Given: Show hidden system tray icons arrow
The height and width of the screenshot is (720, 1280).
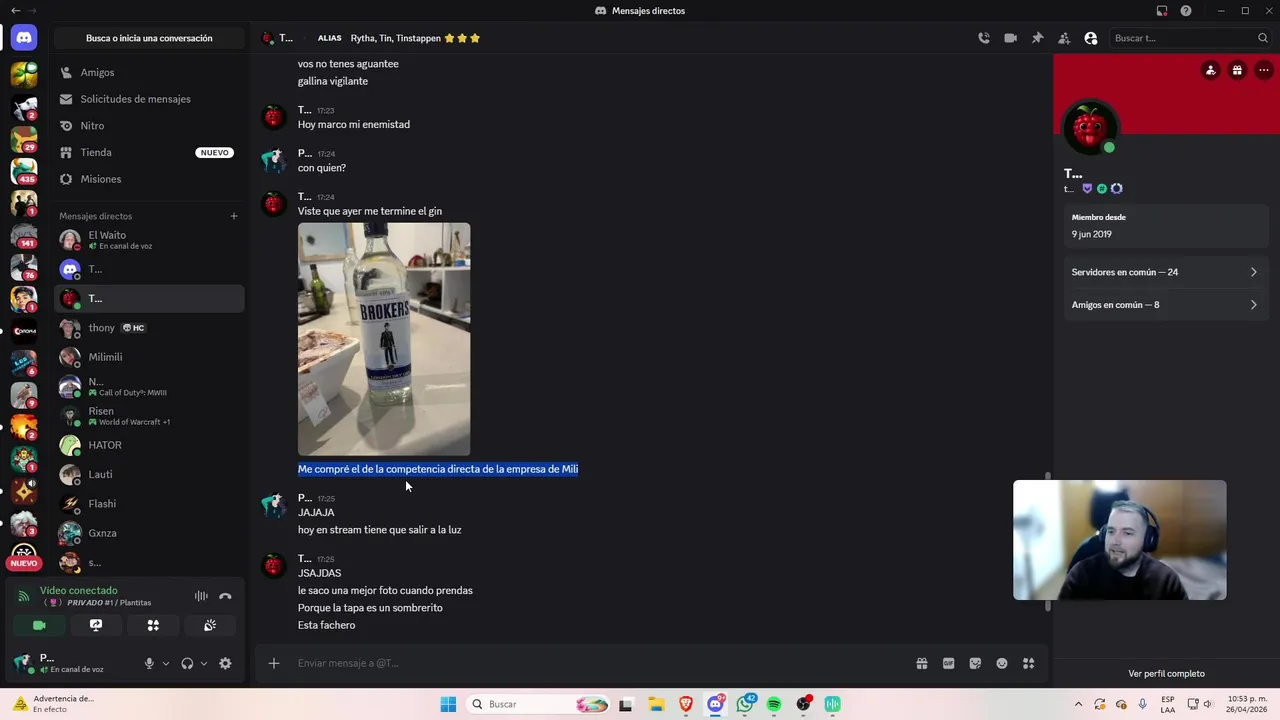Looking at the screenshot, I should pos(1078,704).
